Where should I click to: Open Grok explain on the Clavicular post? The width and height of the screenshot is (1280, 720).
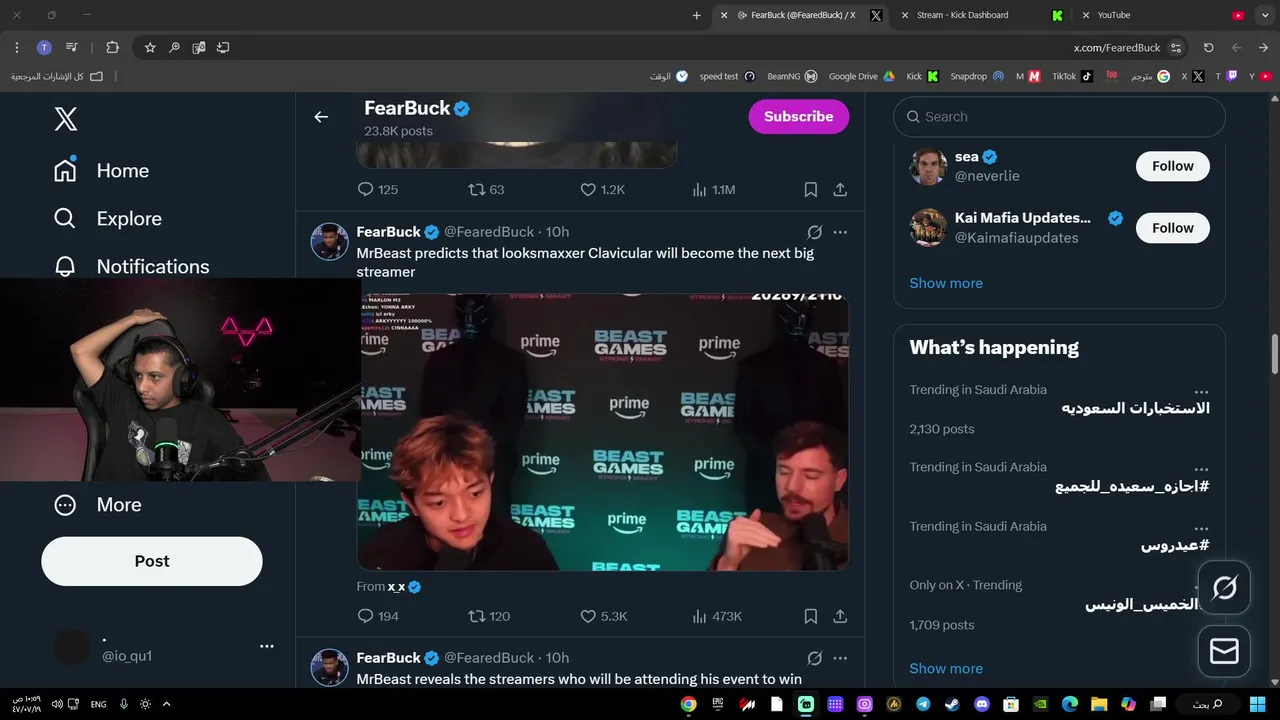tap(814, 232)
